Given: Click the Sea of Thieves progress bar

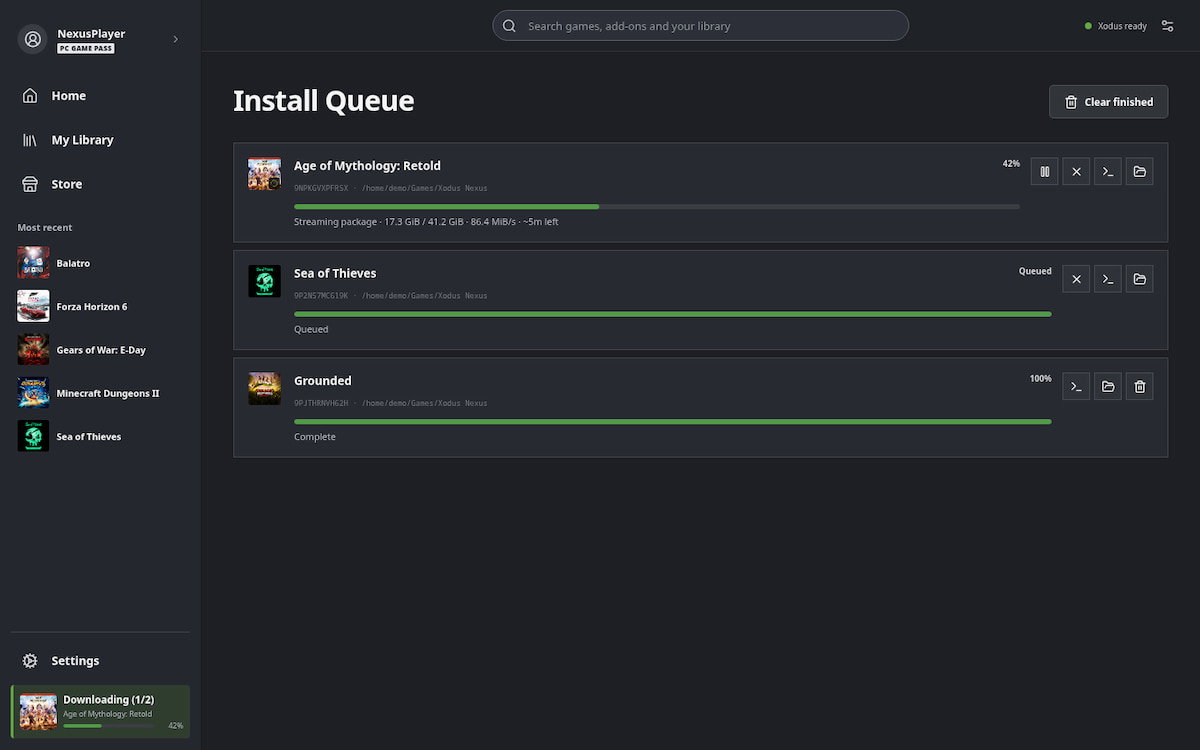Looking at the screenshot, I should click(672, 314).
